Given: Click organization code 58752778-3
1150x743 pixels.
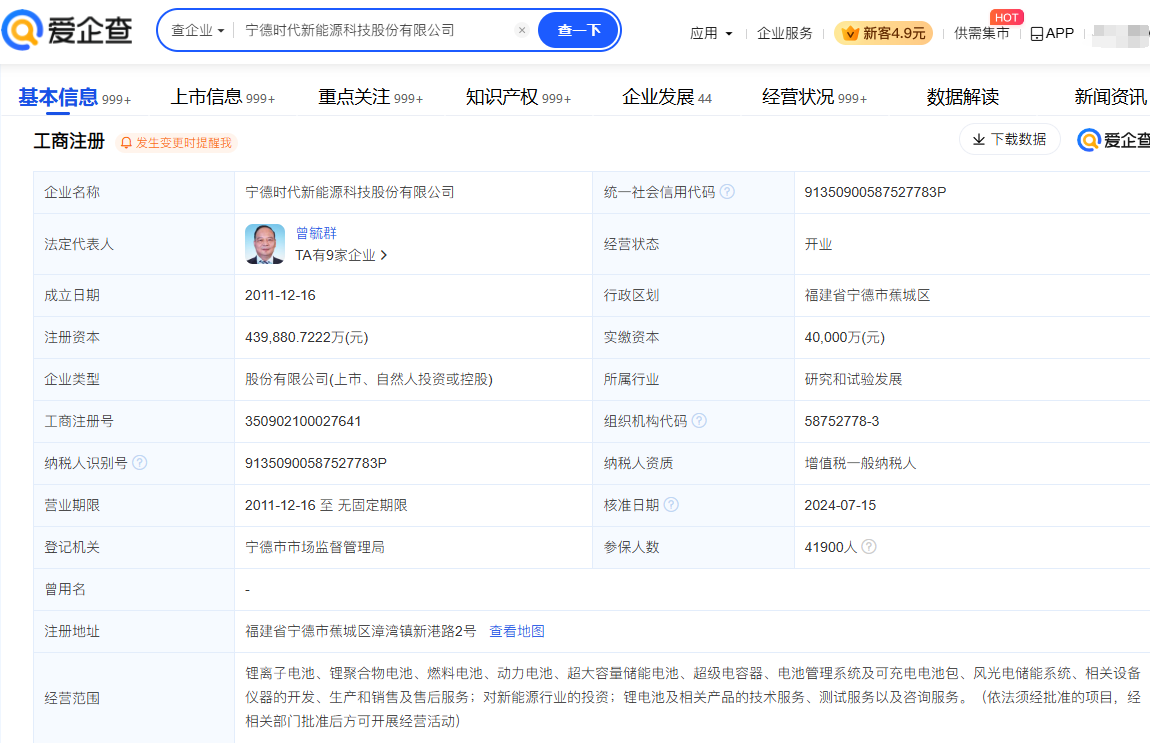Looking at the screenshot, I should (842, 421).
